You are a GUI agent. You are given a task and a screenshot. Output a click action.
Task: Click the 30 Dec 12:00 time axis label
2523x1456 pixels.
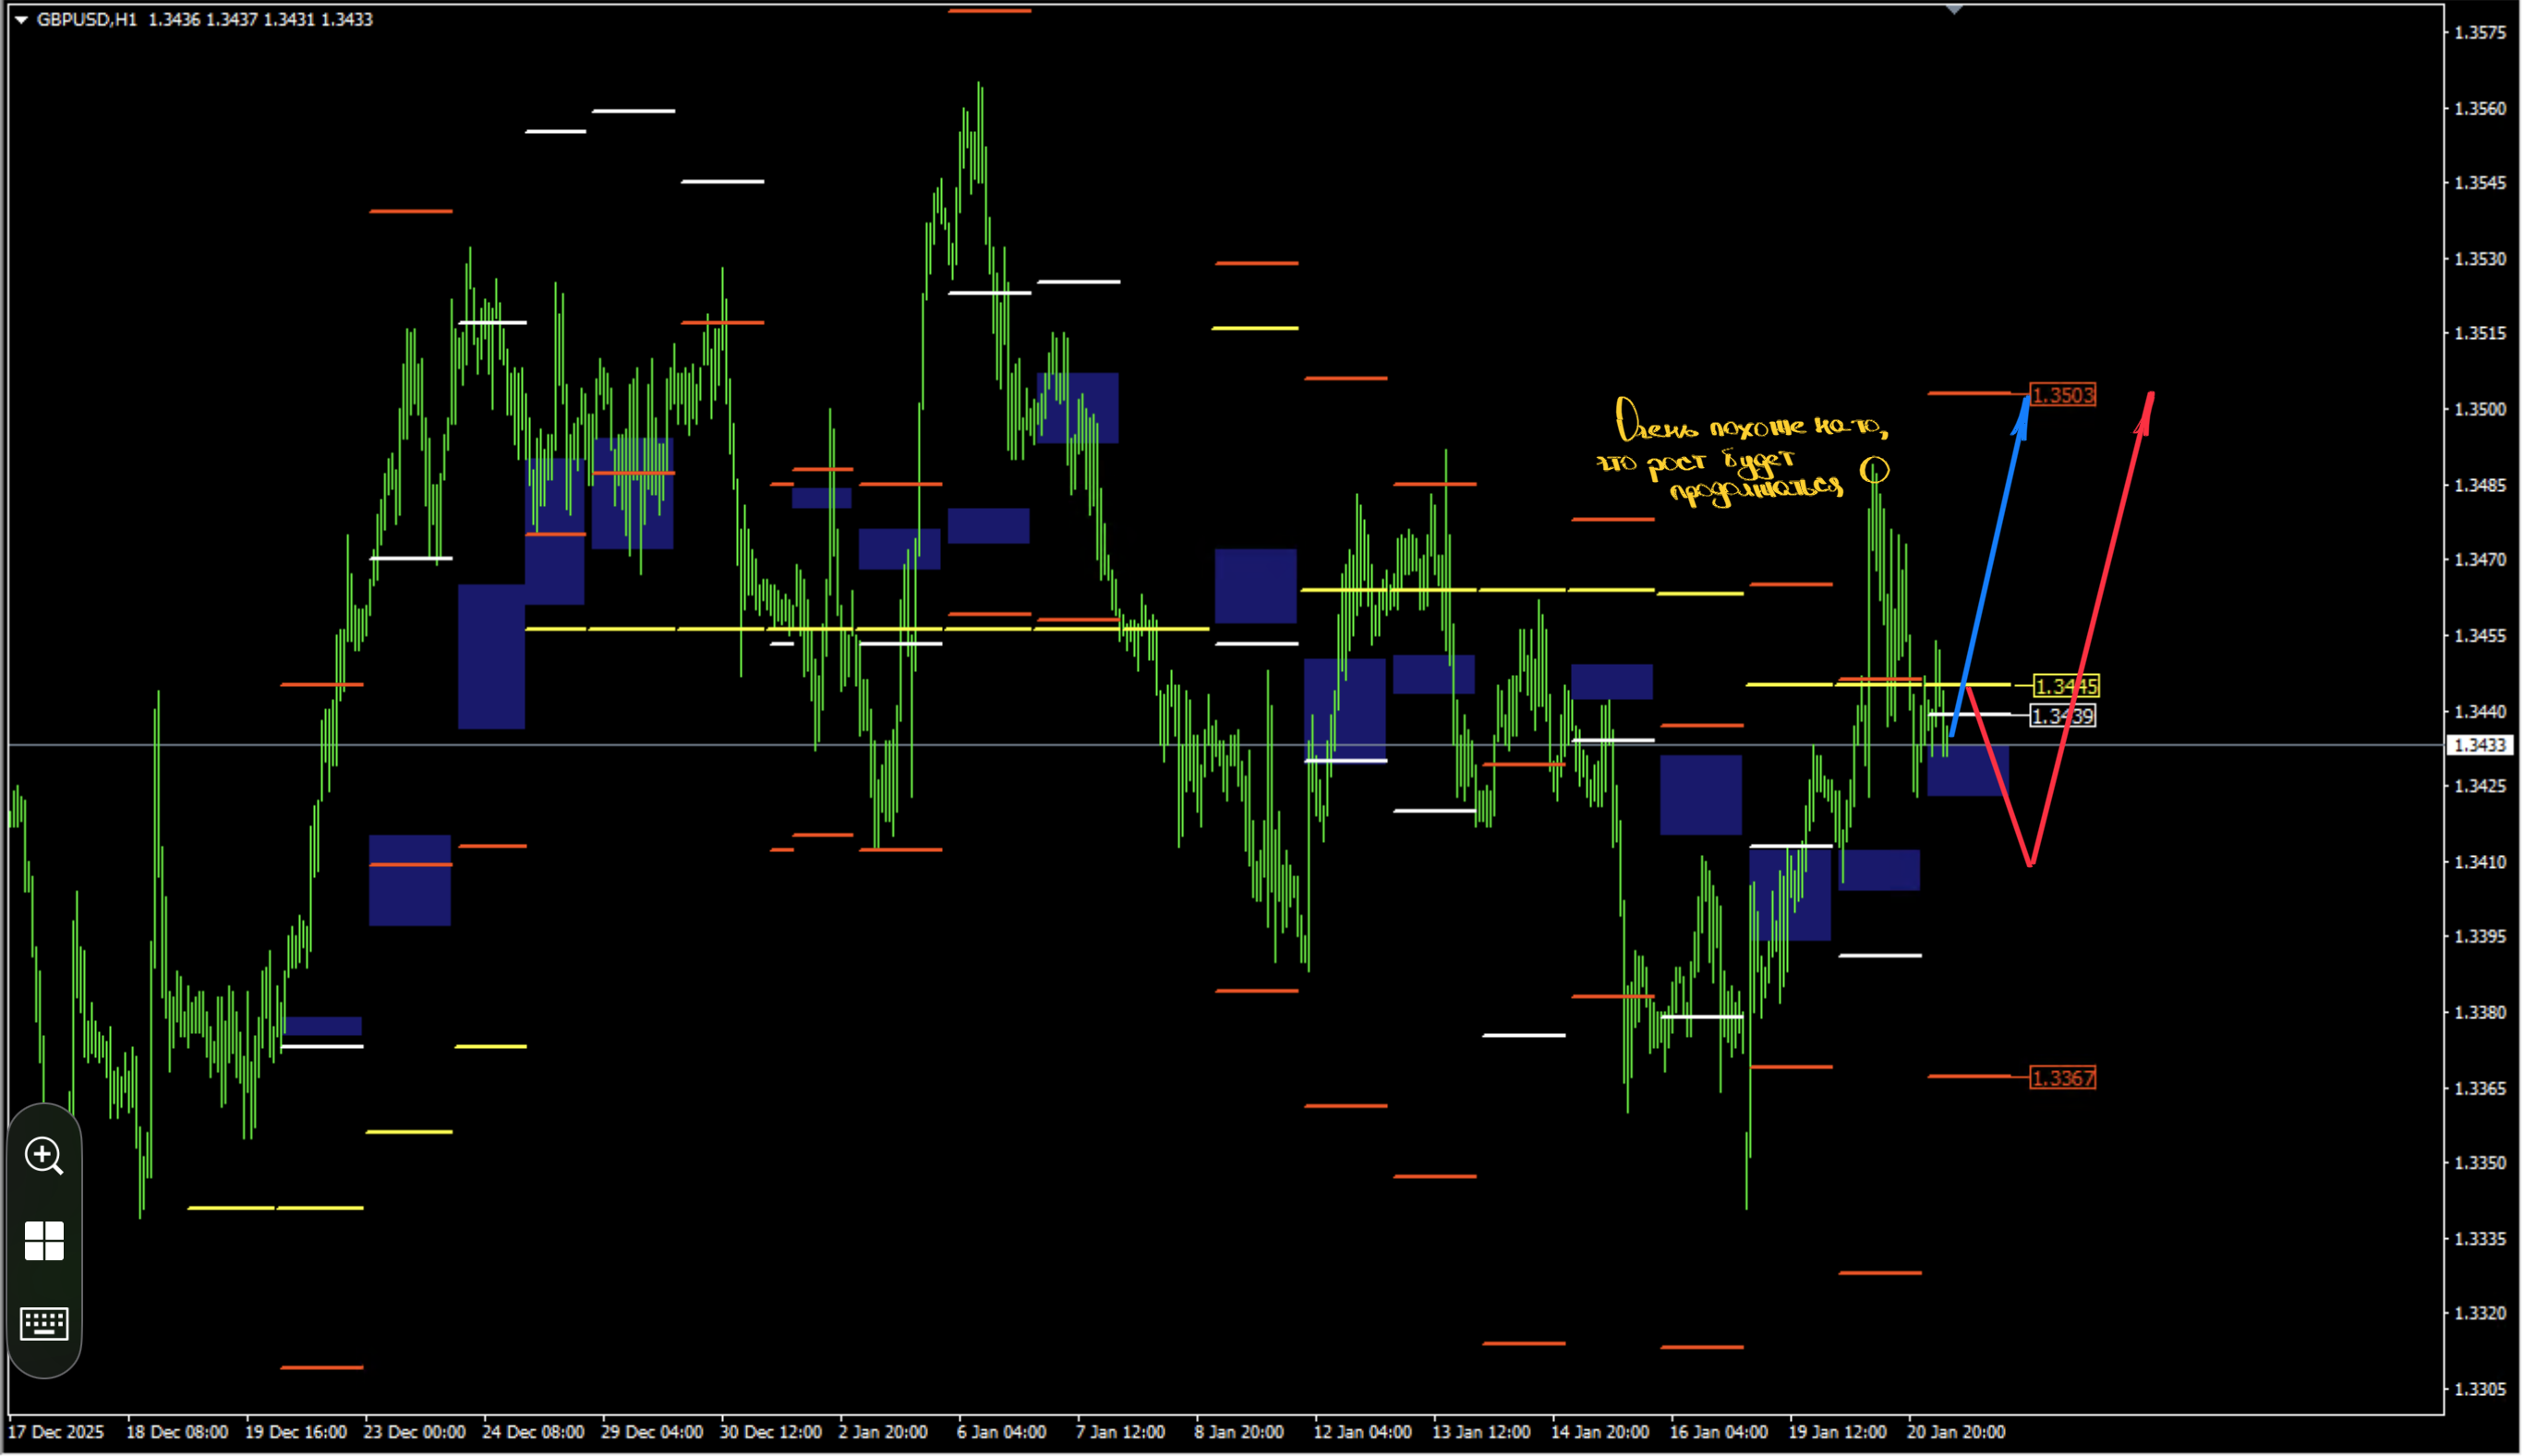[770, 1432]
